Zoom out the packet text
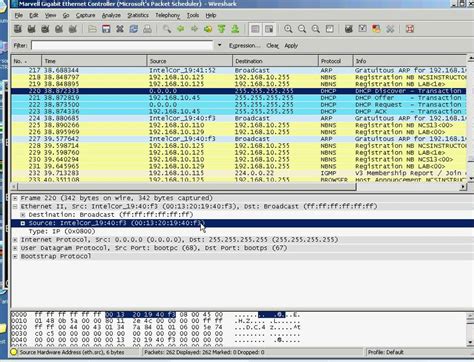This screenshot has height=362, width=474. point(302,29)
